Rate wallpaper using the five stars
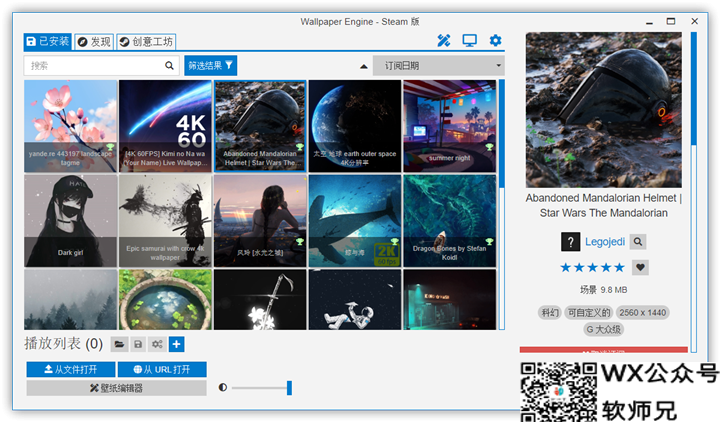The image size is (720, 422). coord(592,267)
